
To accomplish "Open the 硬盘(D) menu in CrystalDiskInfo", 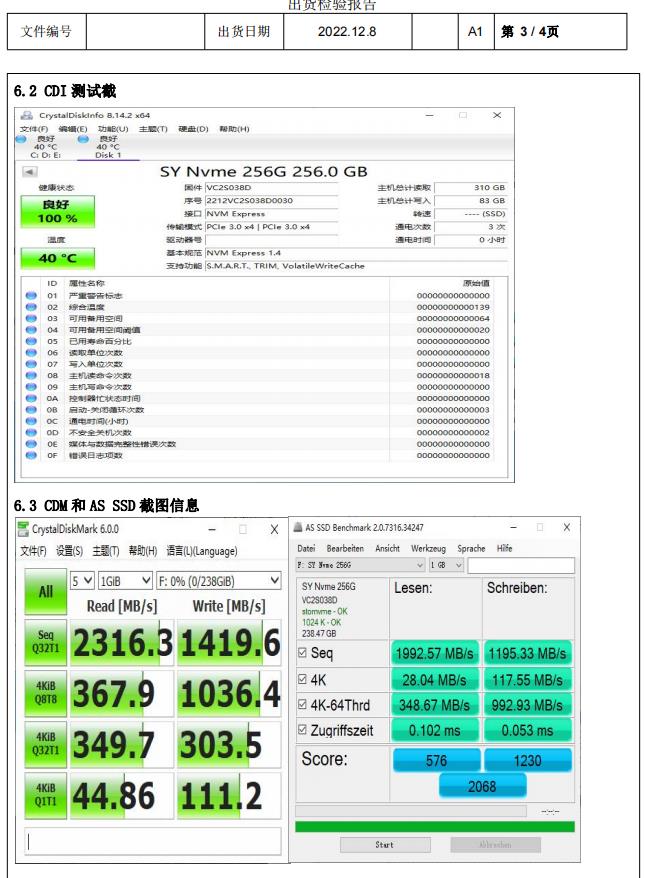I will (x=193, y=129).
